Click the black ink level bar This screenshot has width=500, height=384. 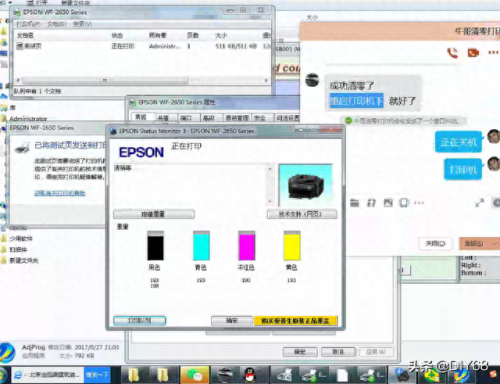click(x=156, y=246)
